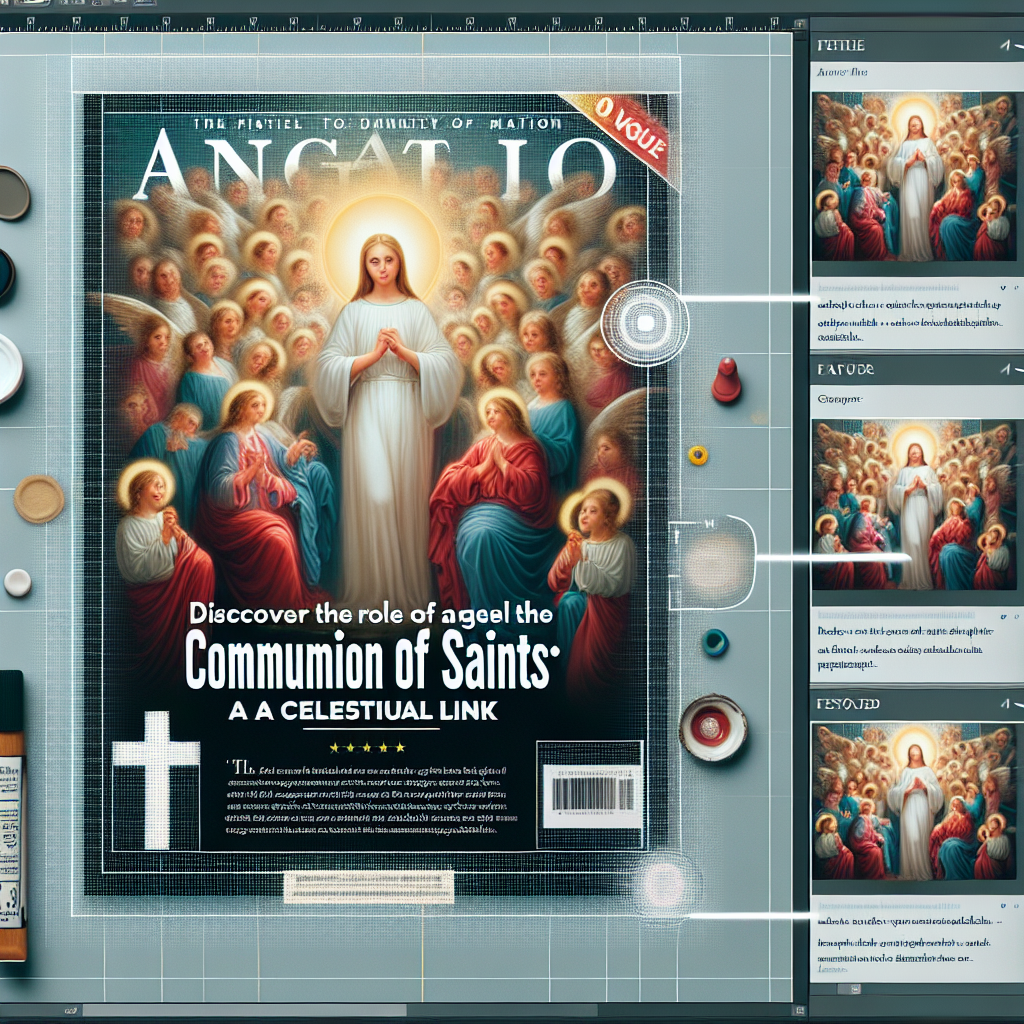Click the small button at panel bottom

pos(853,989)
